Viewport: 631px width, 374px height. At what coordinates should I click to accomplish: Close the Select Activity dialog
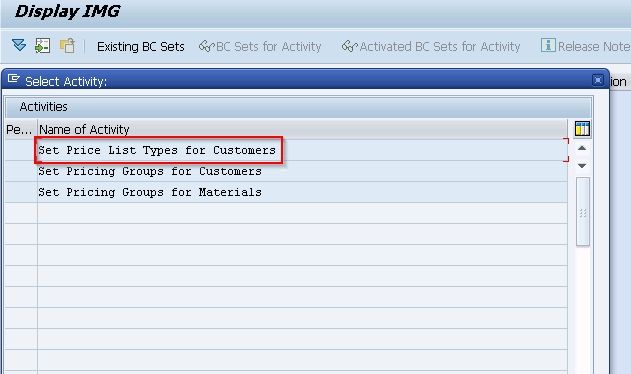[x=598, y=80]
